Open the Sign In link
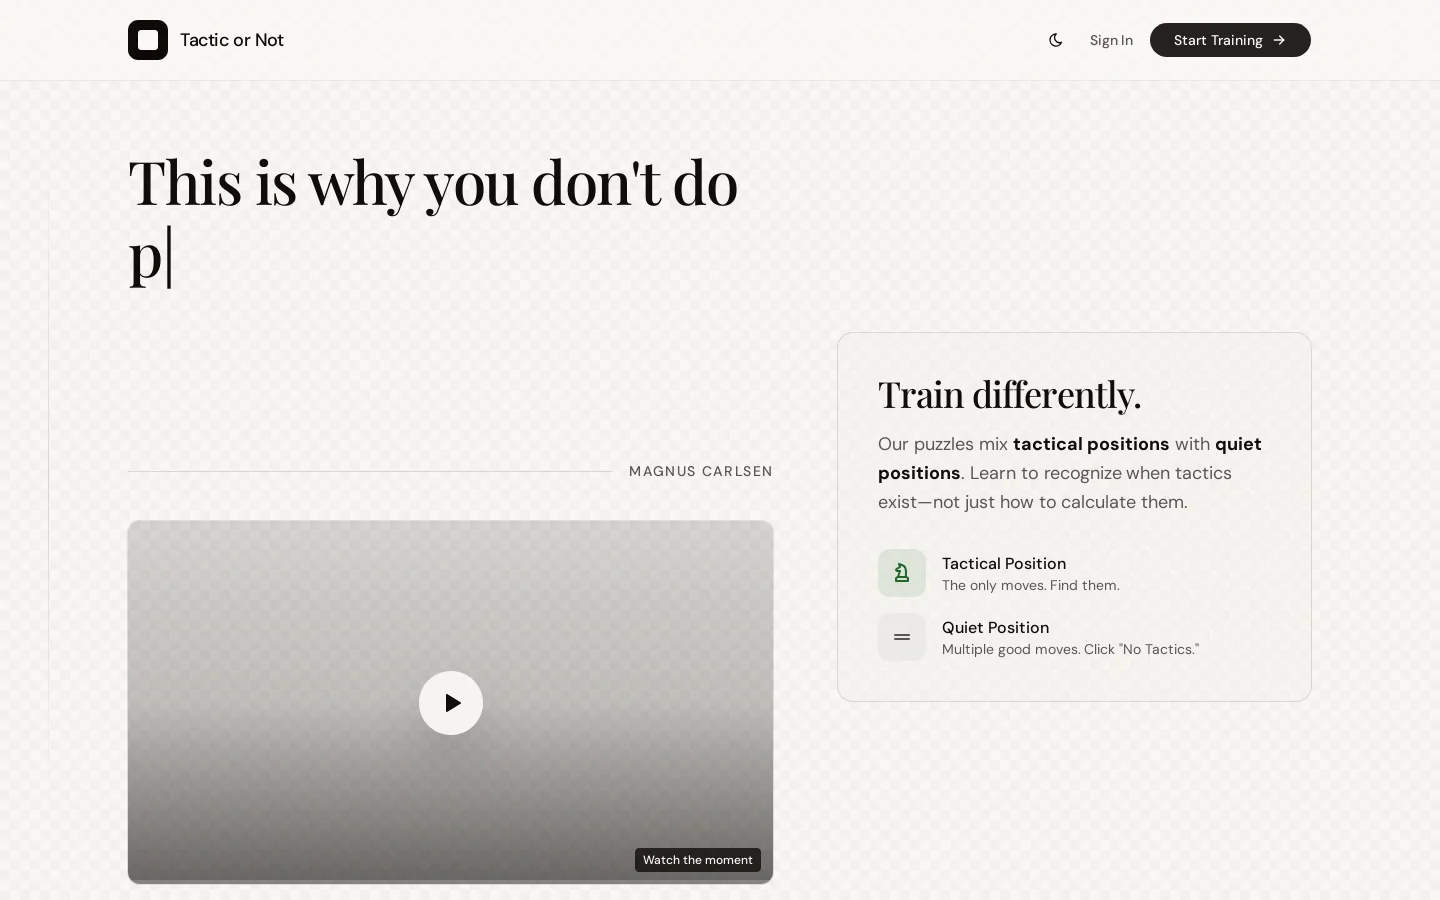This screenshot has height=900, width=1440. (x=1111, y=40)
